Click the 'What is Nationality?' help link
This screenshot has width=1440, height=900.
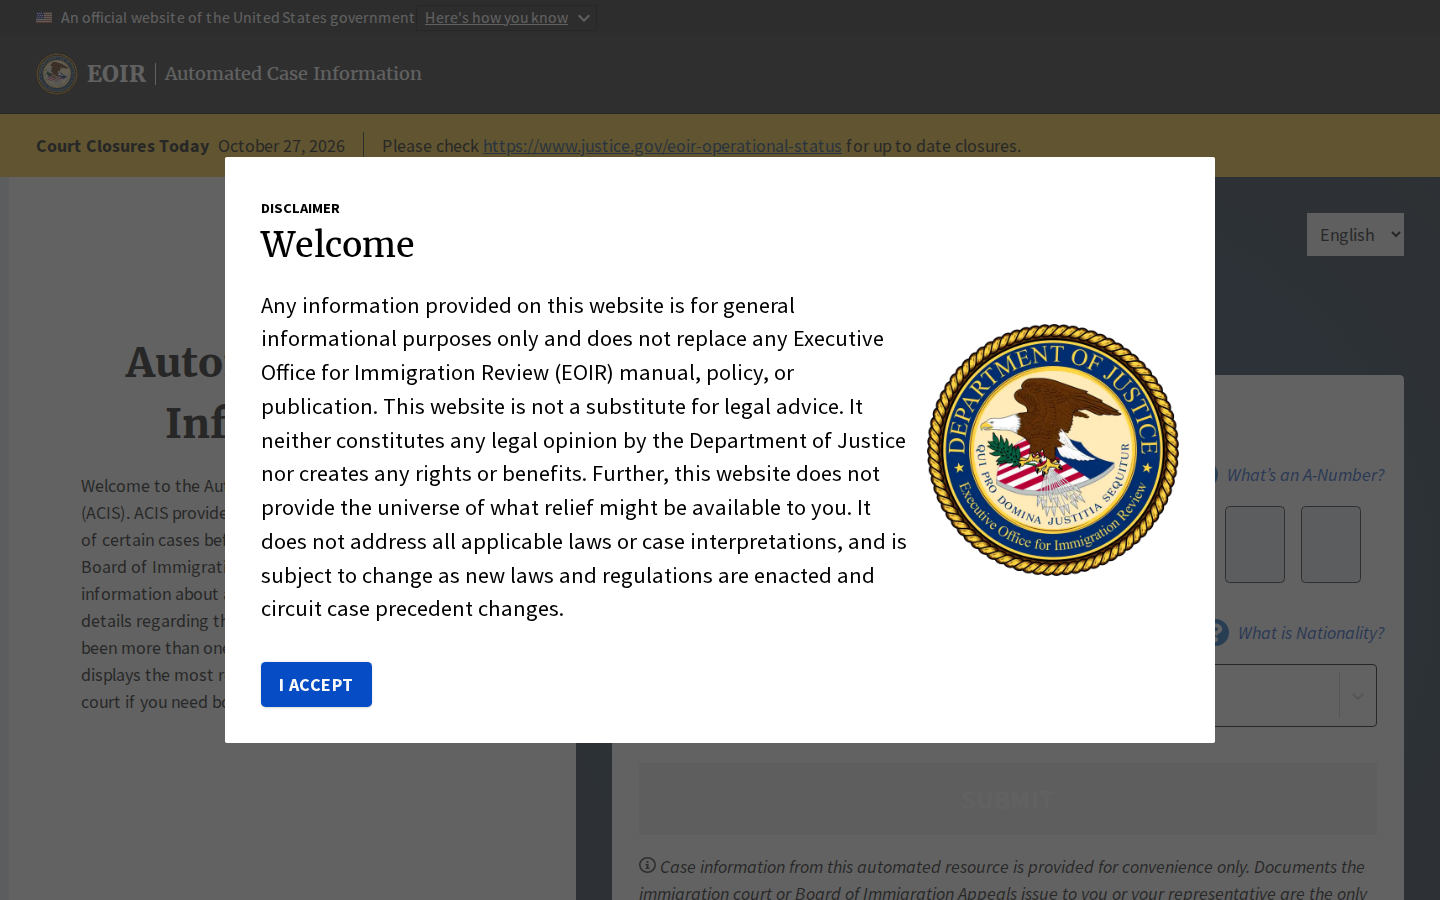(1311, 633)
